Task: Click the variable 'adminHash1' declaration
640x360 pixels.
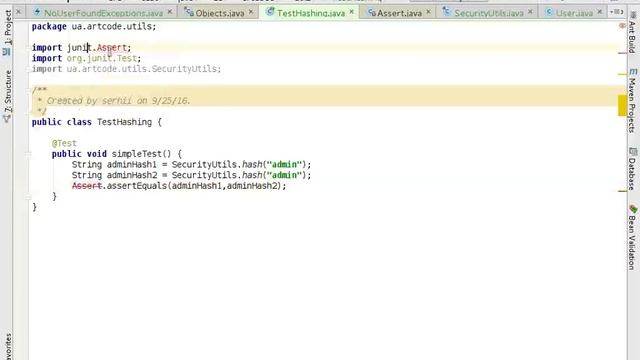Action: click(x=131, y=164)
